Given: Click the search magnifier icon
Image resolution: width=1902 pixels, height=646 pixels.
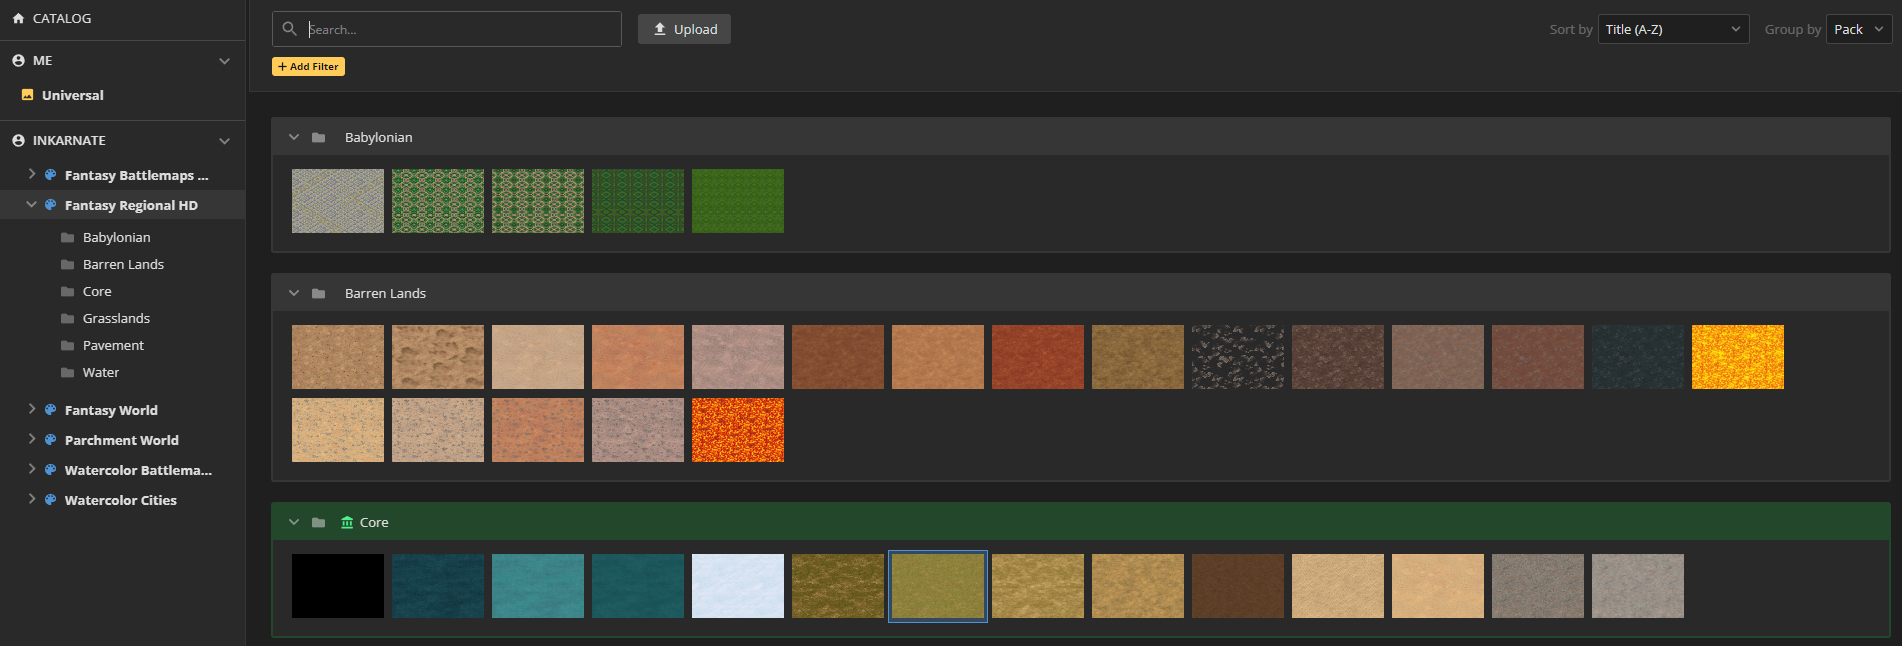Looking at the screenshot, I should coord(290,29).
